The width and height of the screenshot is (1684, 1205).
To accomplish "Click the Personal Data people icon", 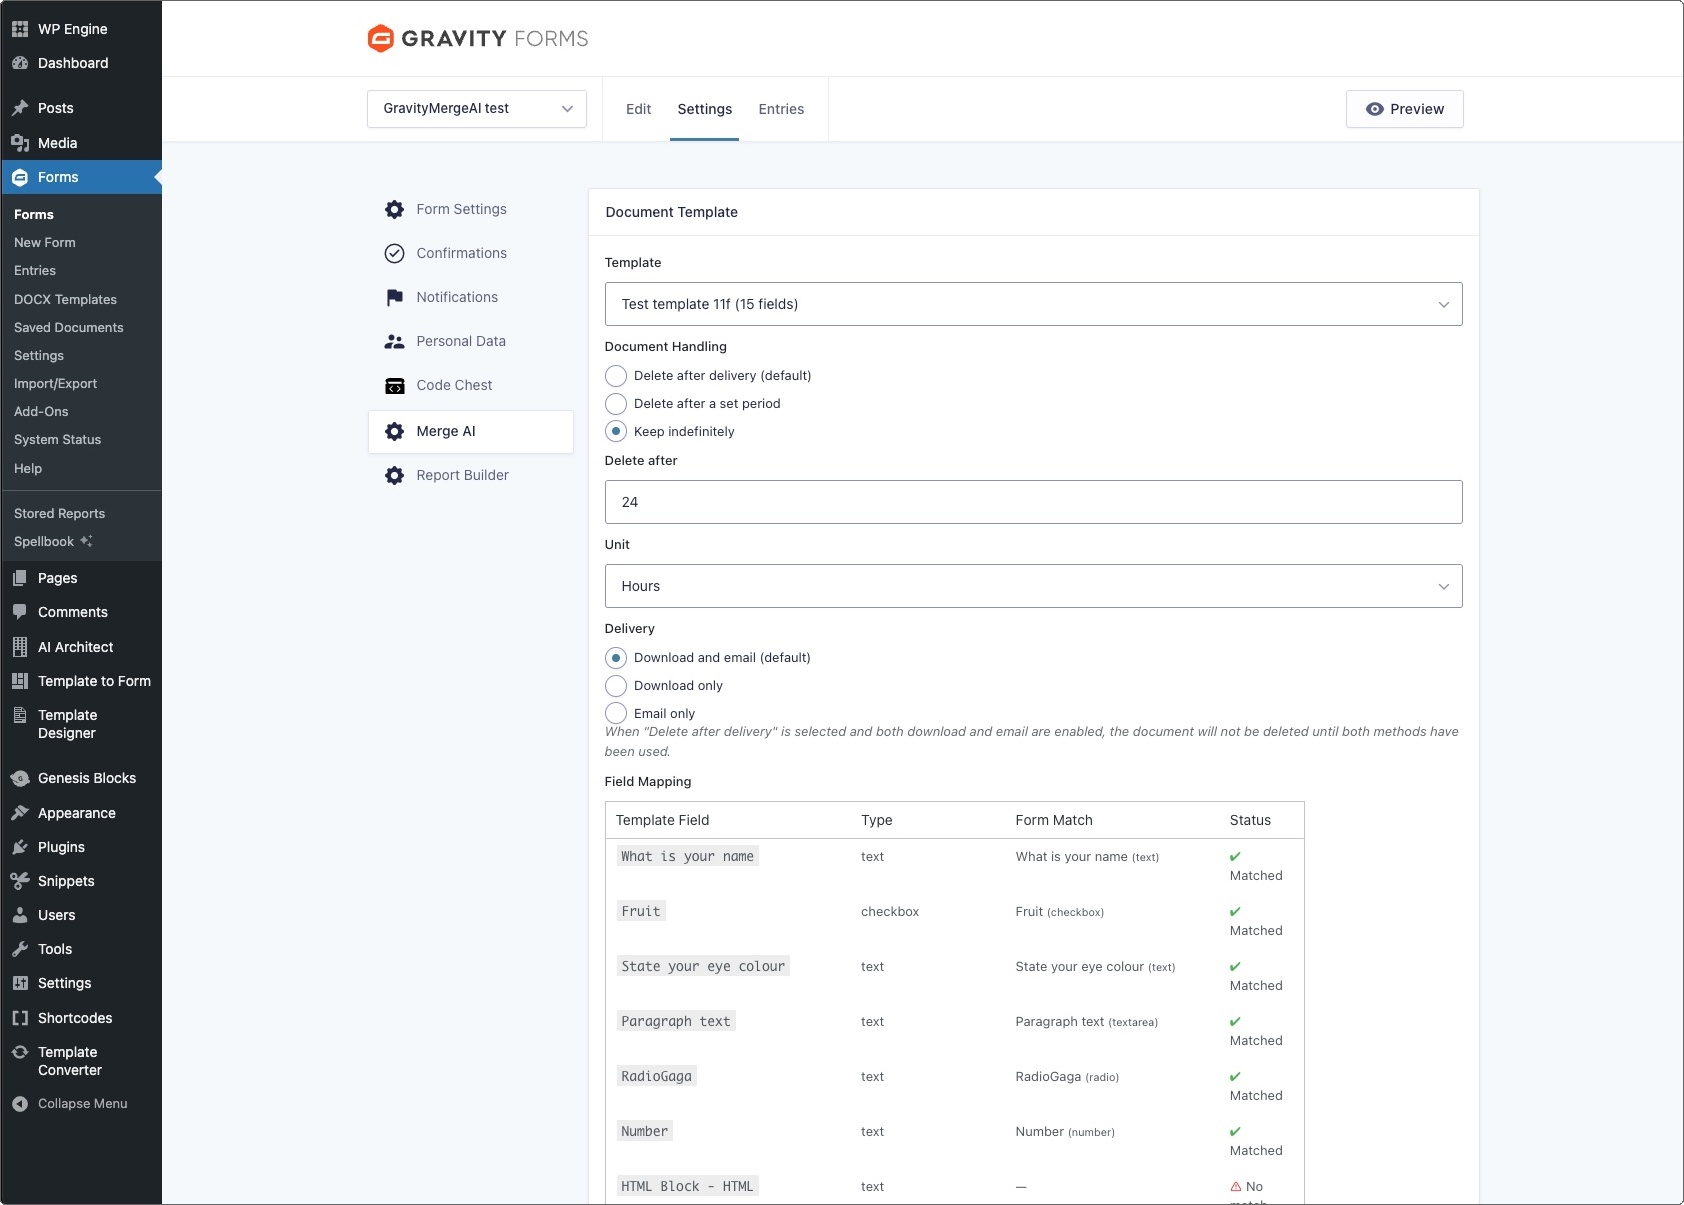I will tap(394, 341).
